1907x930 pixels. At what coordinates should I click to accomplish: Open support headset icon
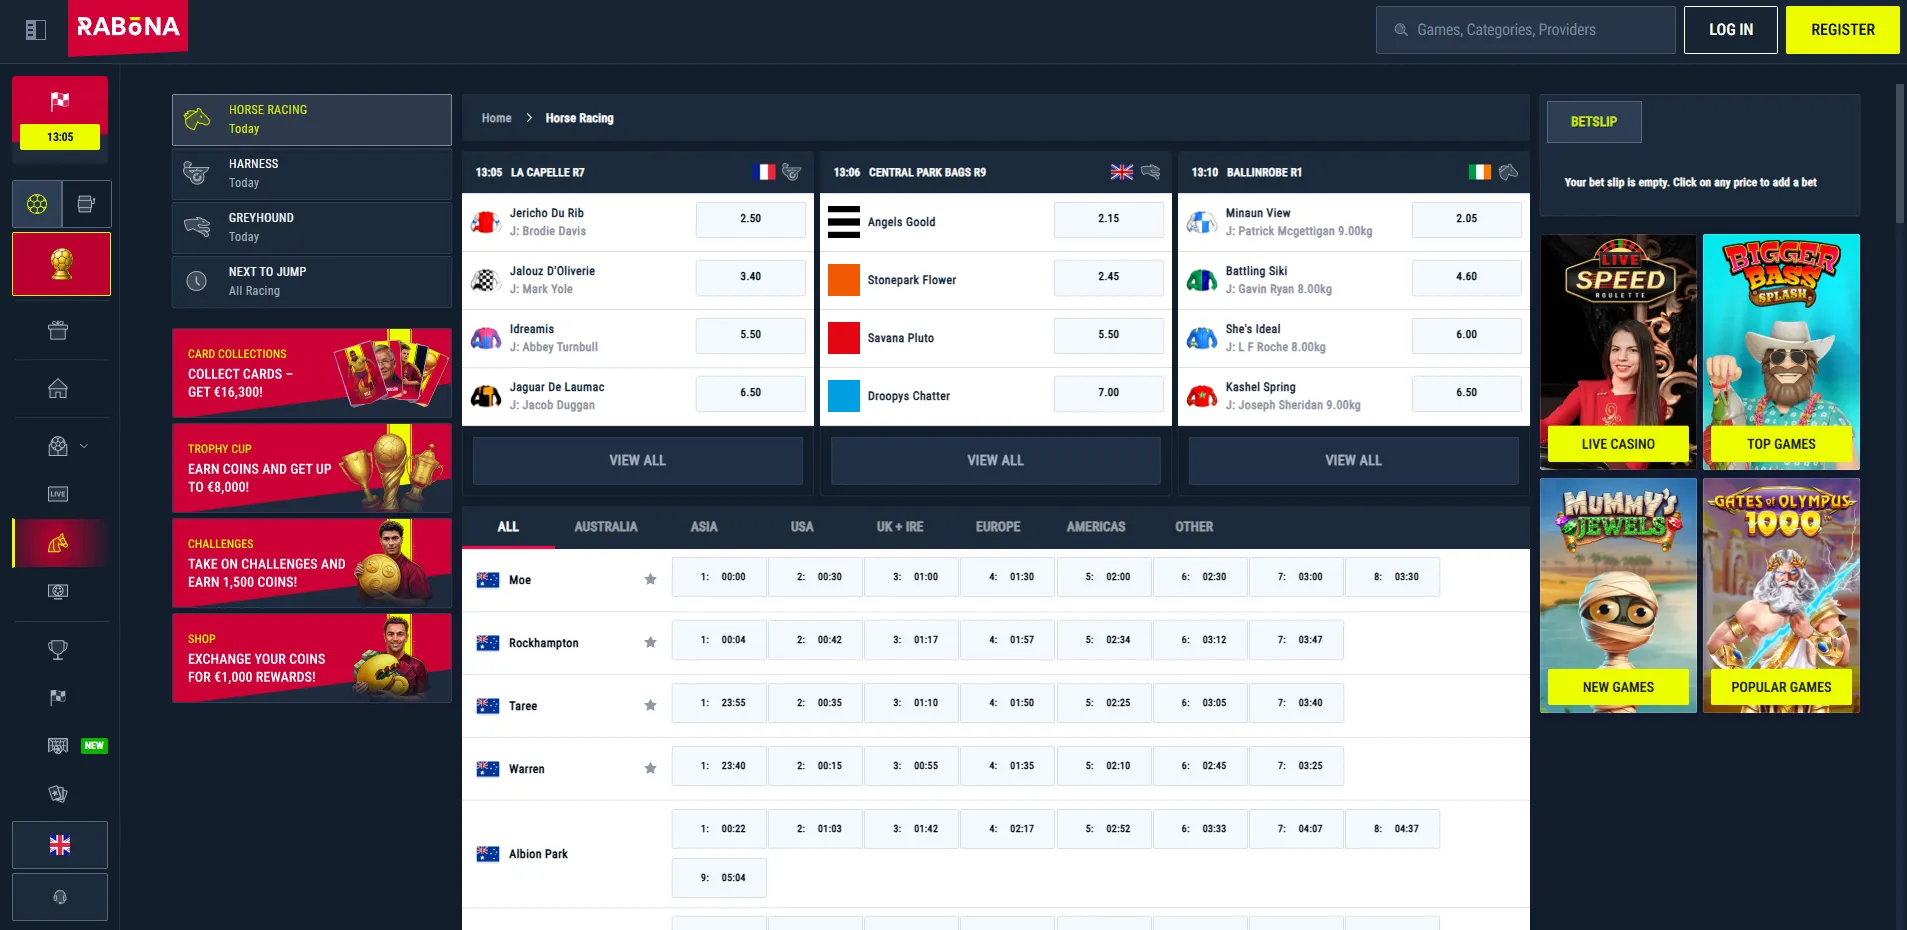[60, 897]
